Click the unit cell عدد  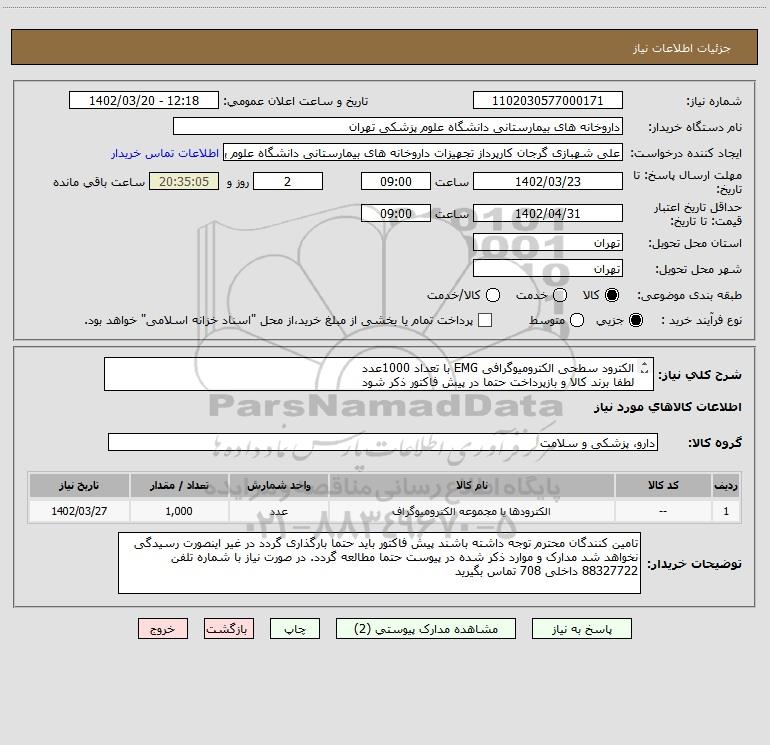click(x=278, y=511)
